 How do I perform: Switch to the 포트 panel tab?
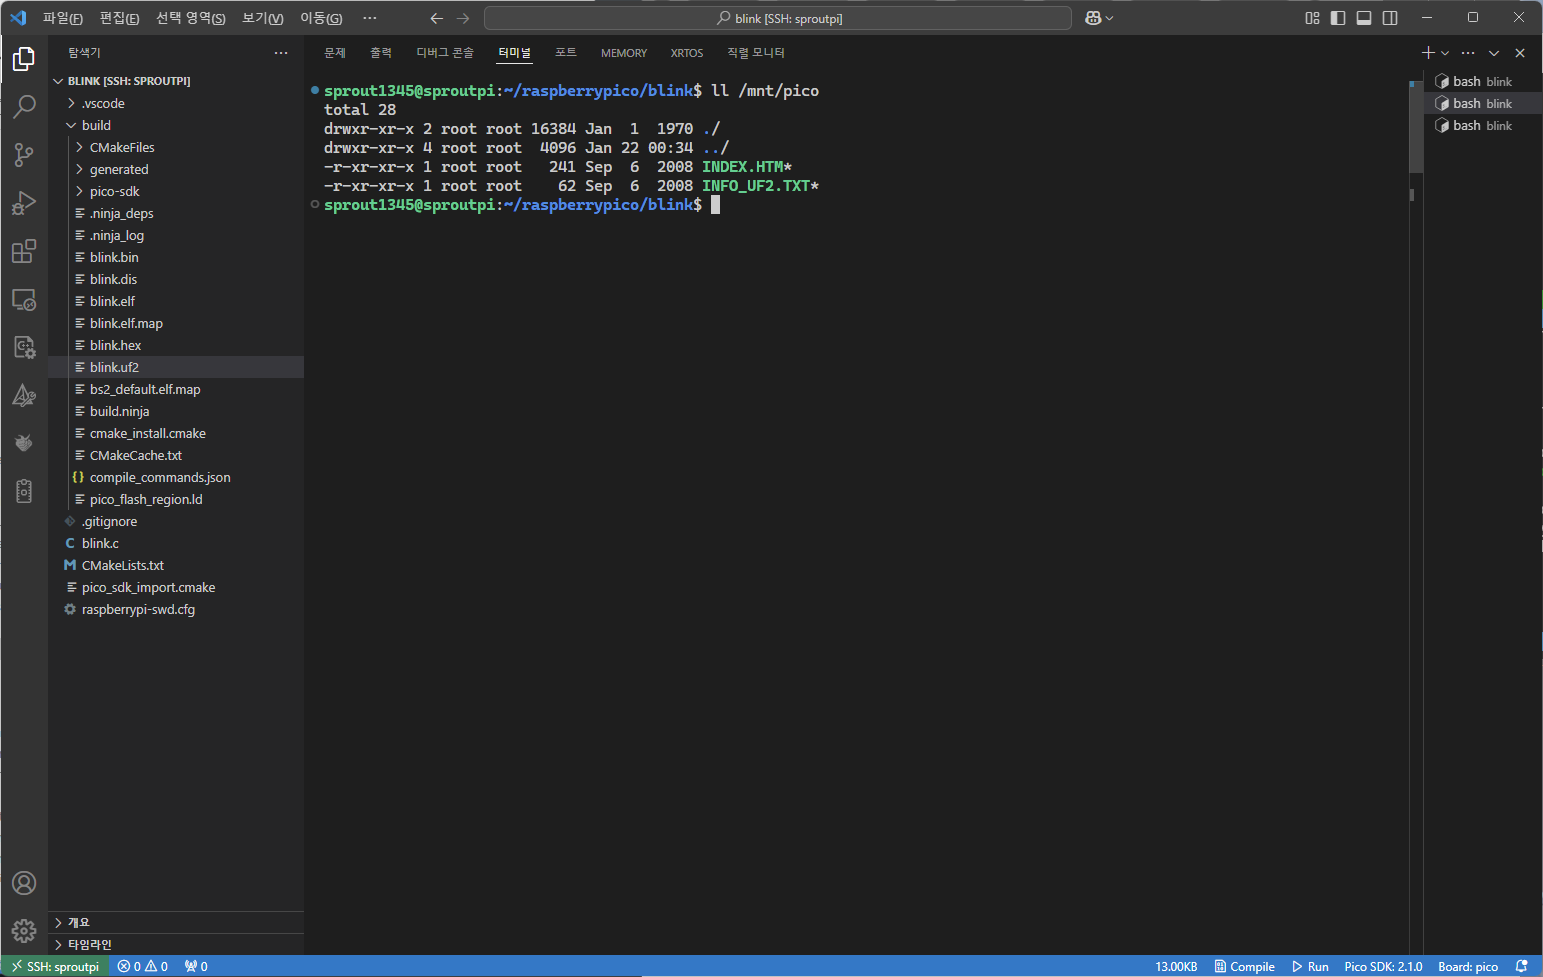coord(566,53)
